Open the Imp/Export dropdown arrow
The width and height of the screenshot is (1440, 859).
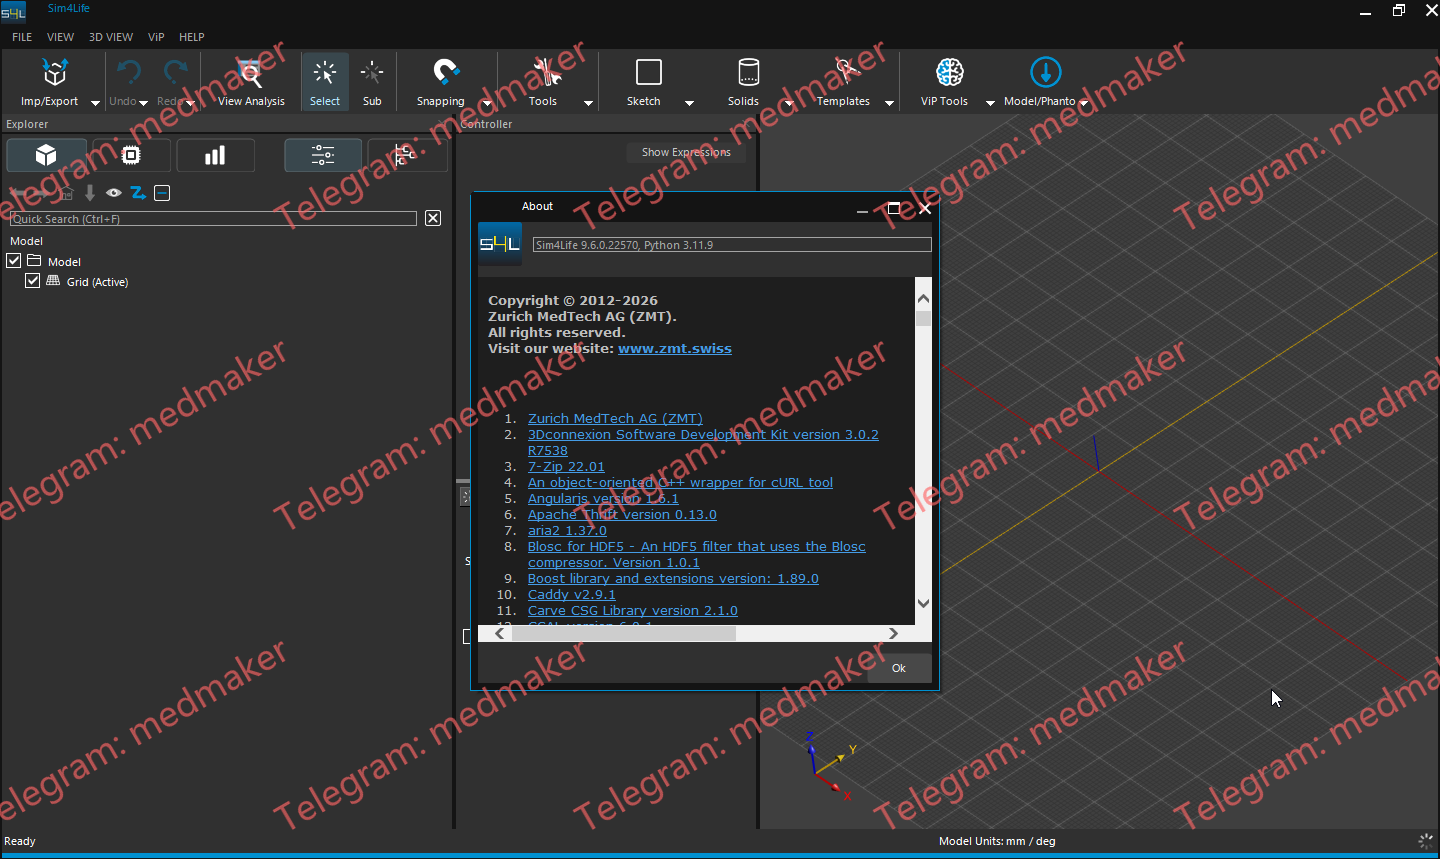pos(95,103)
